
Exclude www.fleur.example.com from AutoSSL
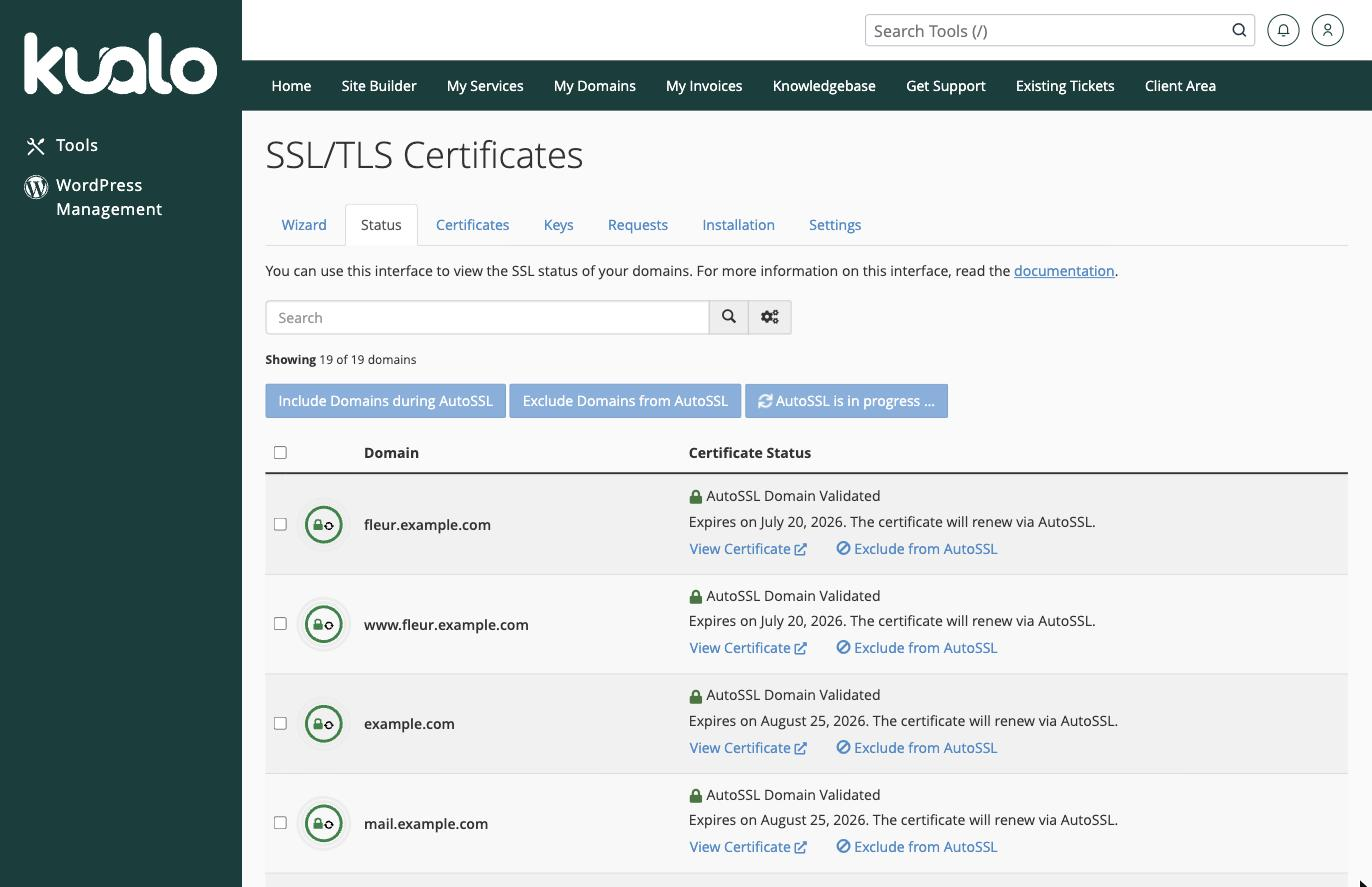click(917, 648)
